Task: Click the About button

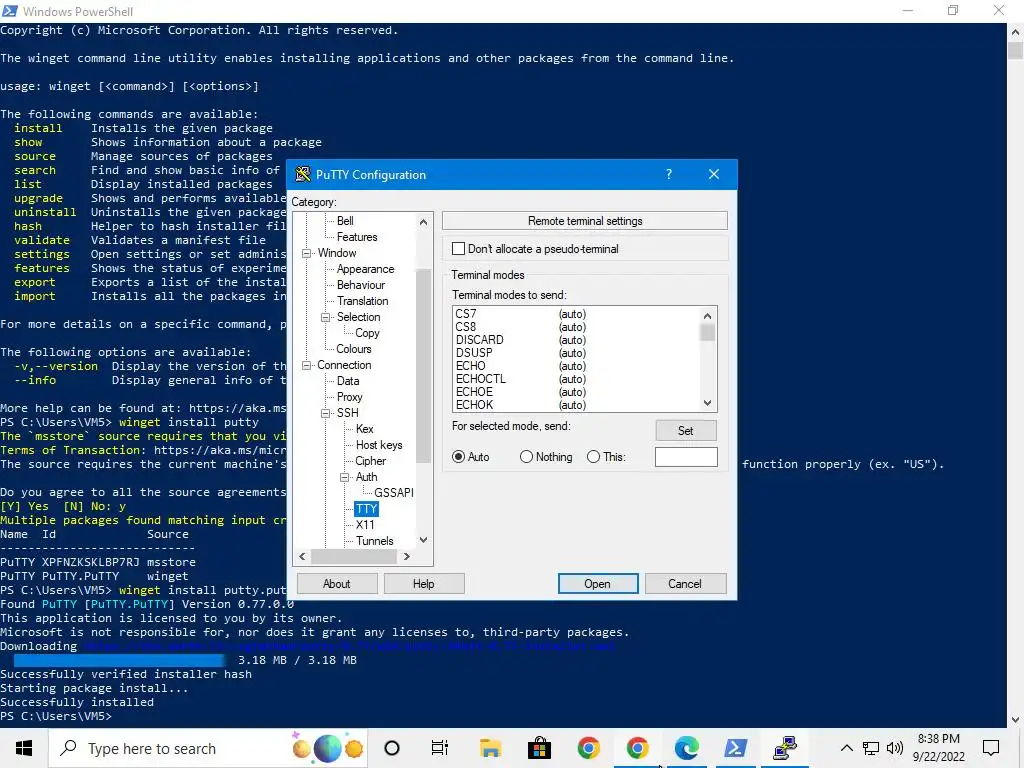Action: (337, 584)
